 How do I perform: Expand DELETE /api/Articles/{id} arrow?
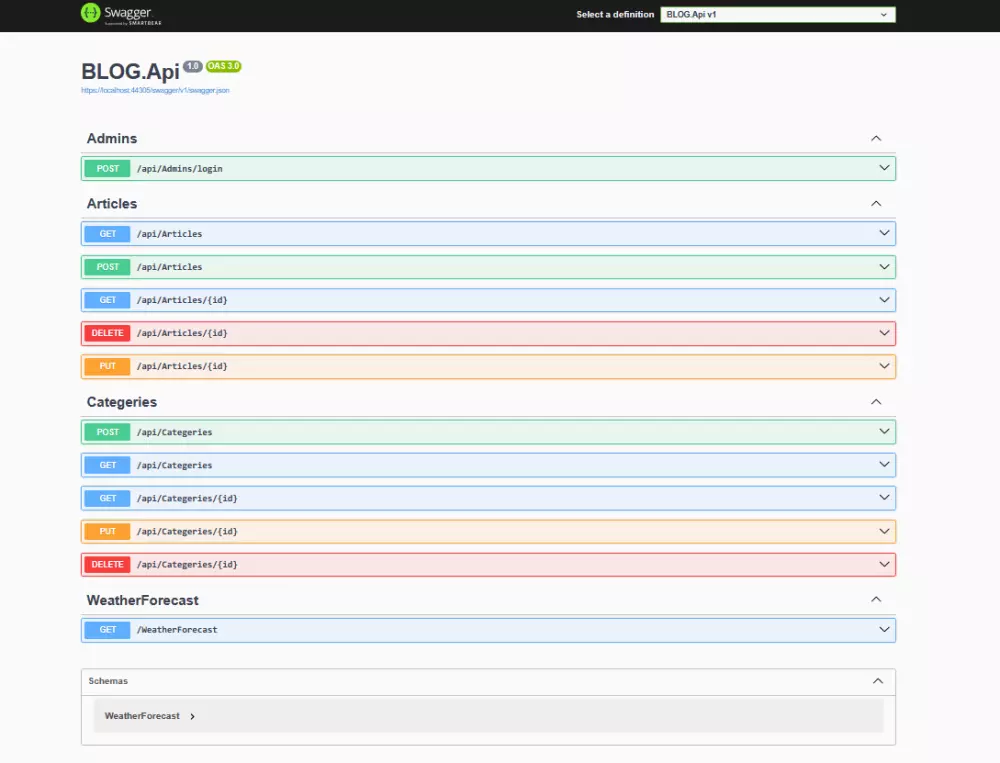tap(884, 332)
